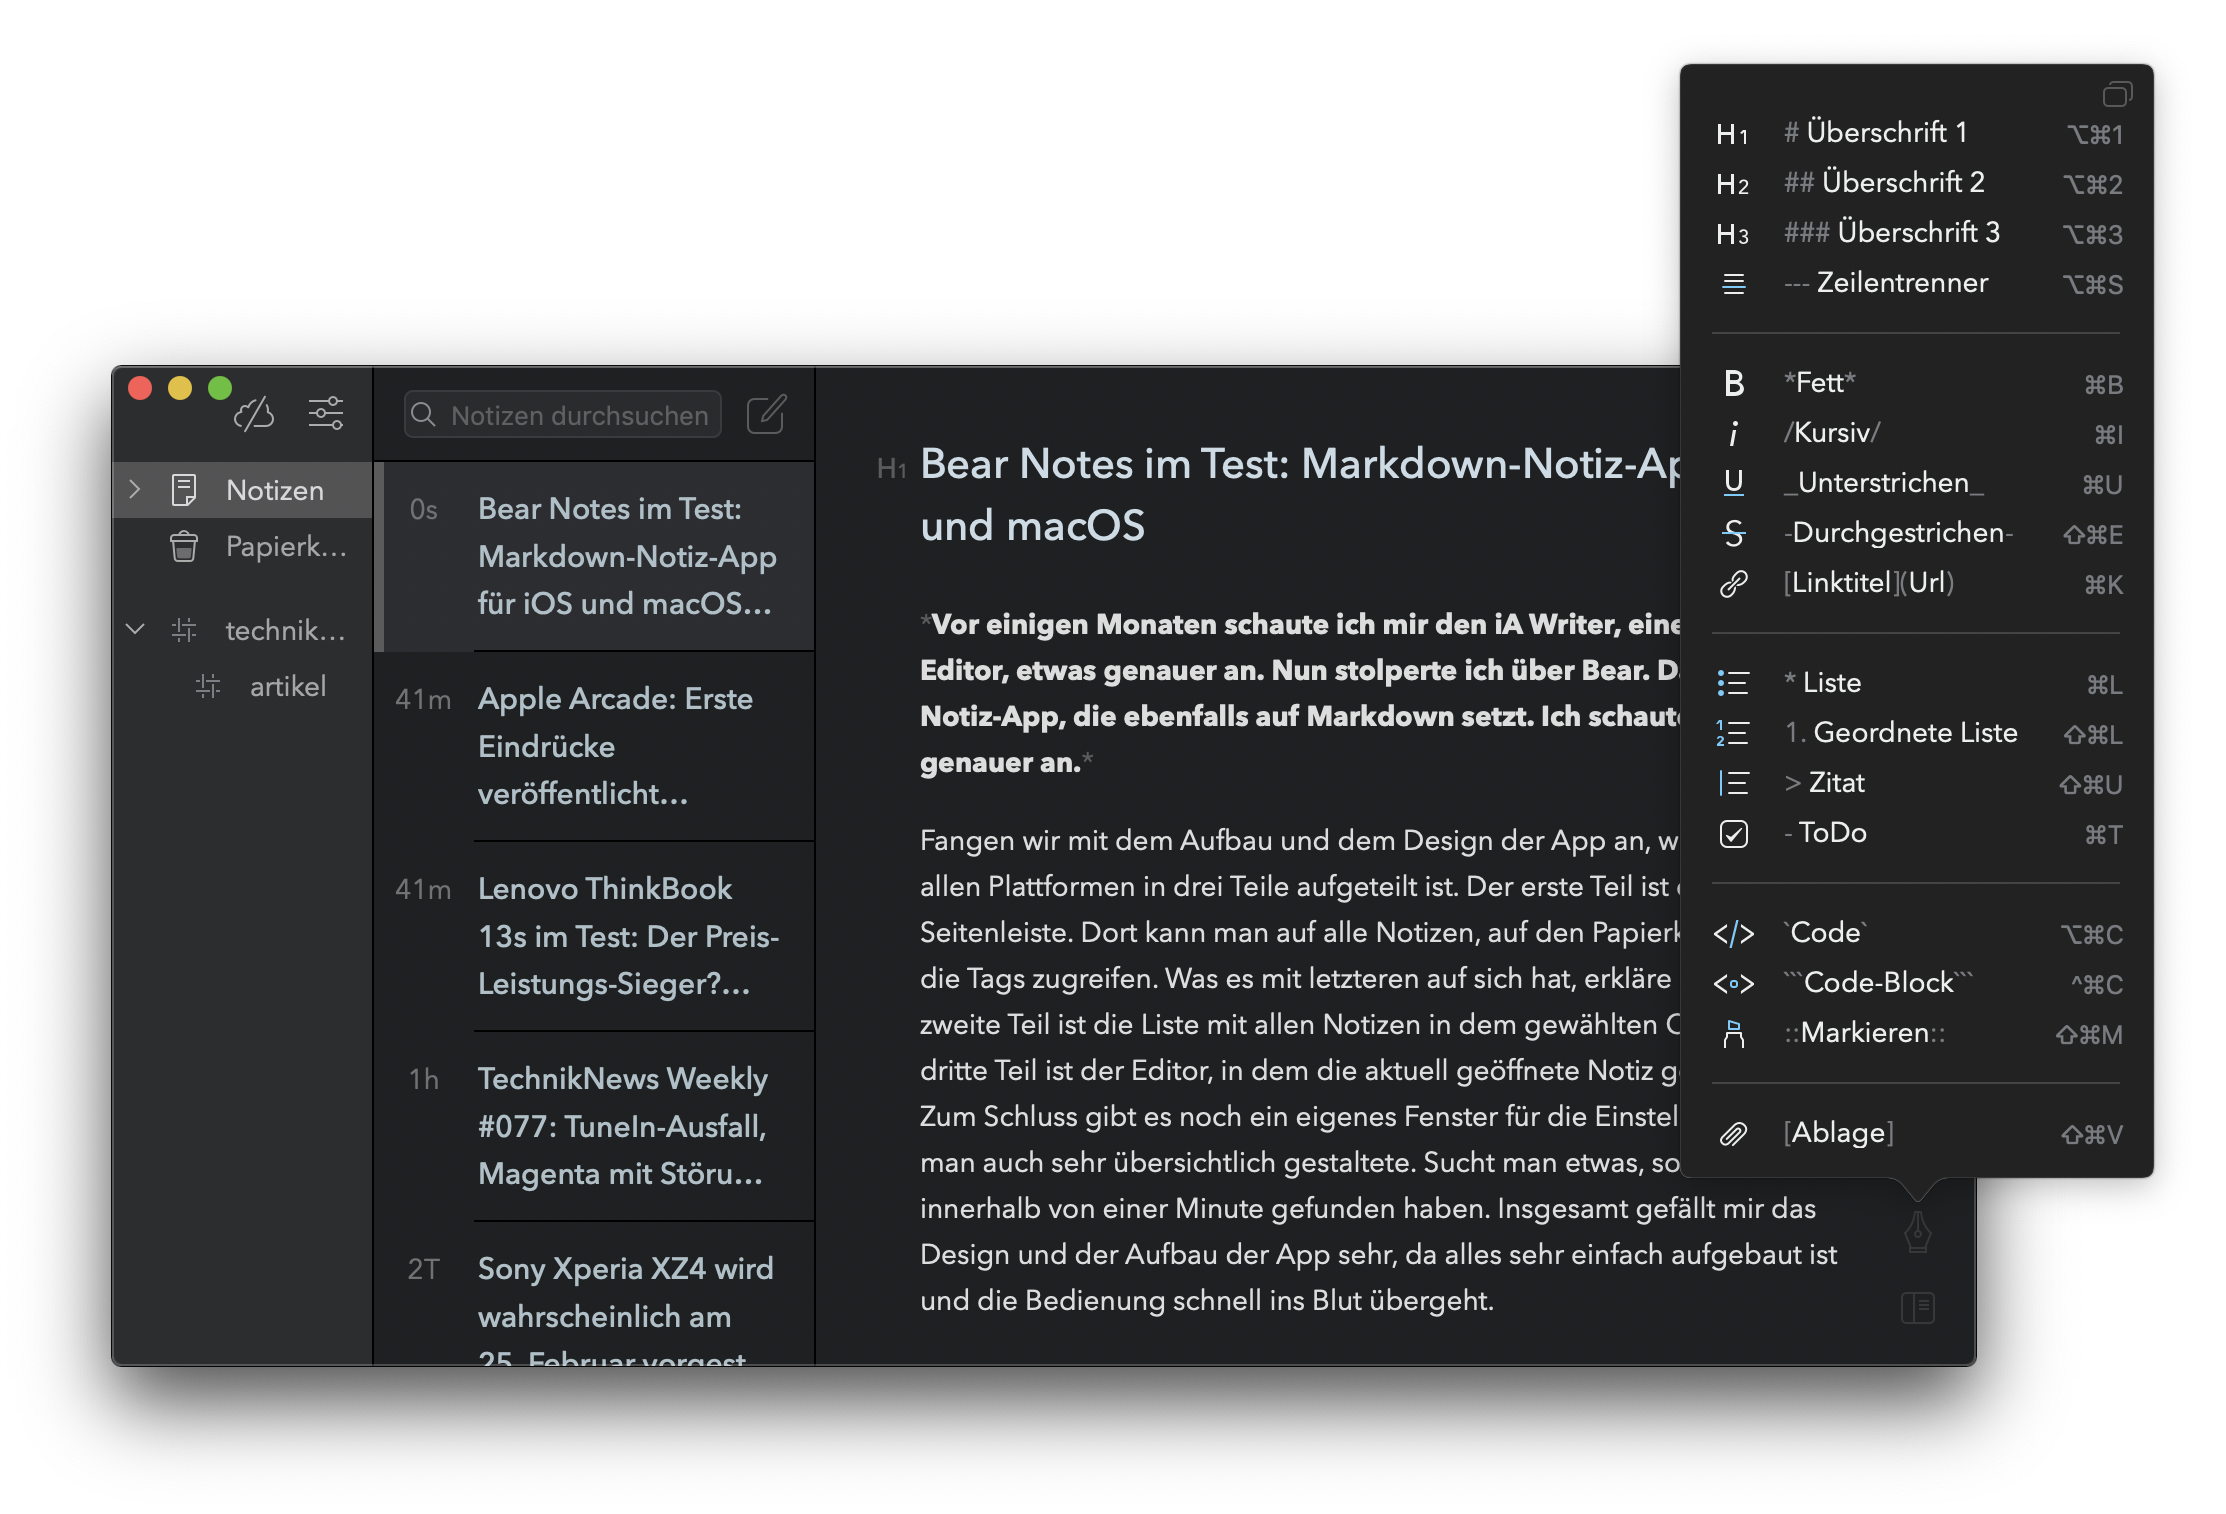Viewport: 2226px width, 1514px height.
Task: Click the line separator icon
Action: pos(1733,284)
